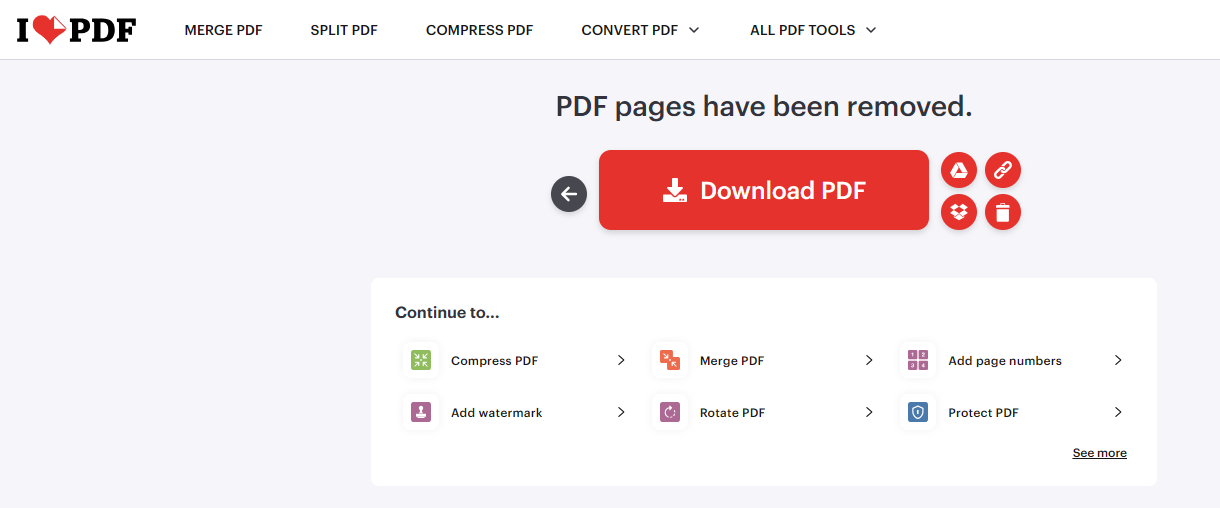Screen dimensions: 1220x508
Task: Click the chevron beside Protect PDF
Action: [1118, 412]
